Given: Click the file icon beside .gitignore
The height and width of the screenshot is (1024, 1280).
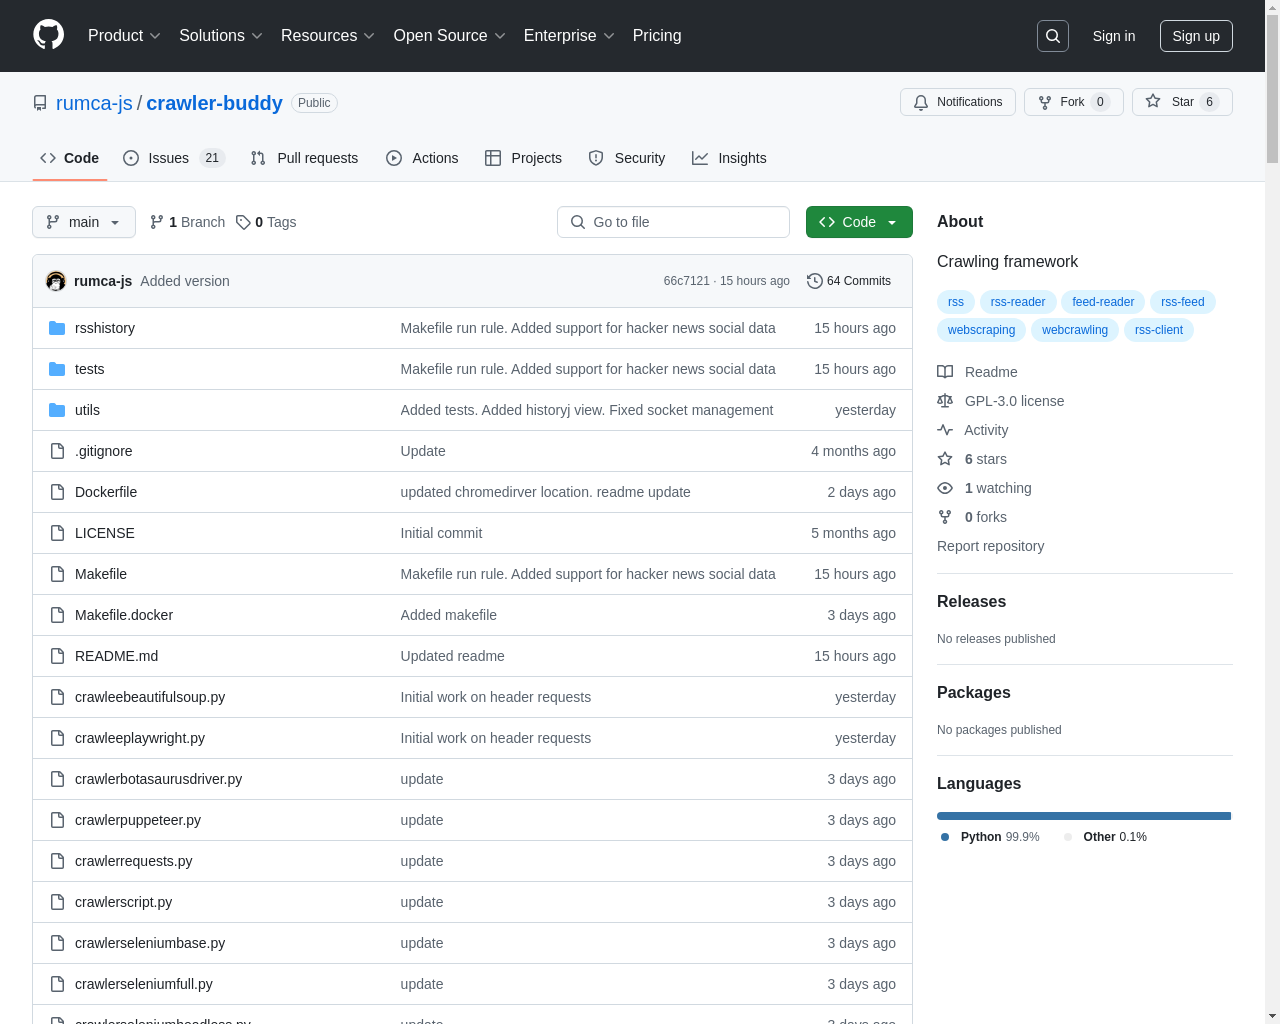Looking at the screenshot, I should tap(57, 451).
